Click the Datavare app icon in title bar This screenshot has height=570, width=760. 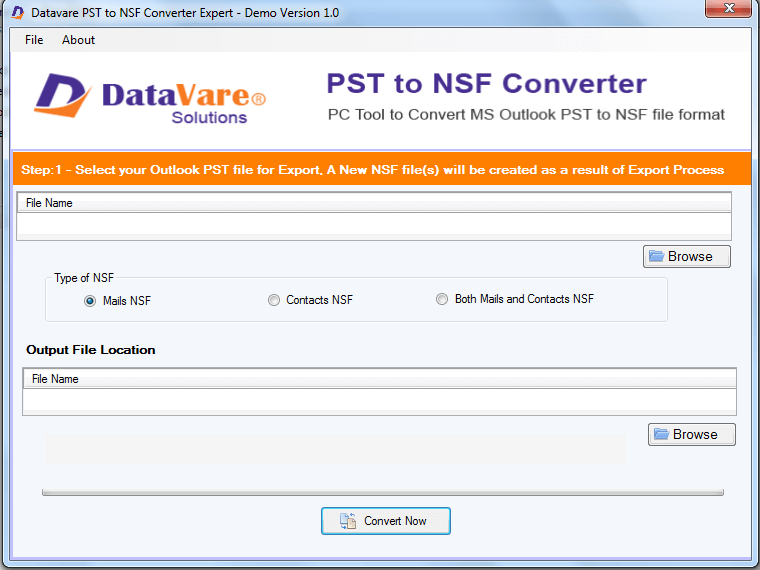click(x=17, y=13)
